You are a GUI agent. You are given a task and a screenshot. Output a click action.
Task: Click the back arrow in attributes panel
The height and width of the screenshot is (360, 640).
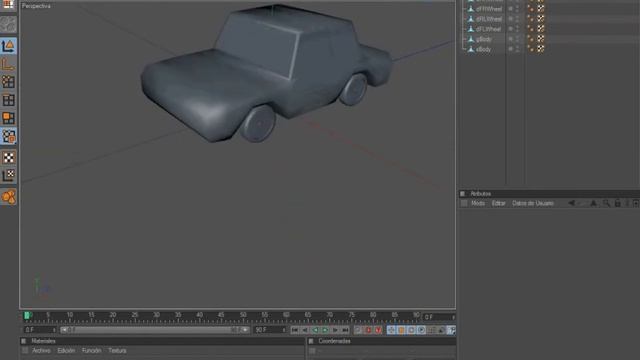pos(572,203)
